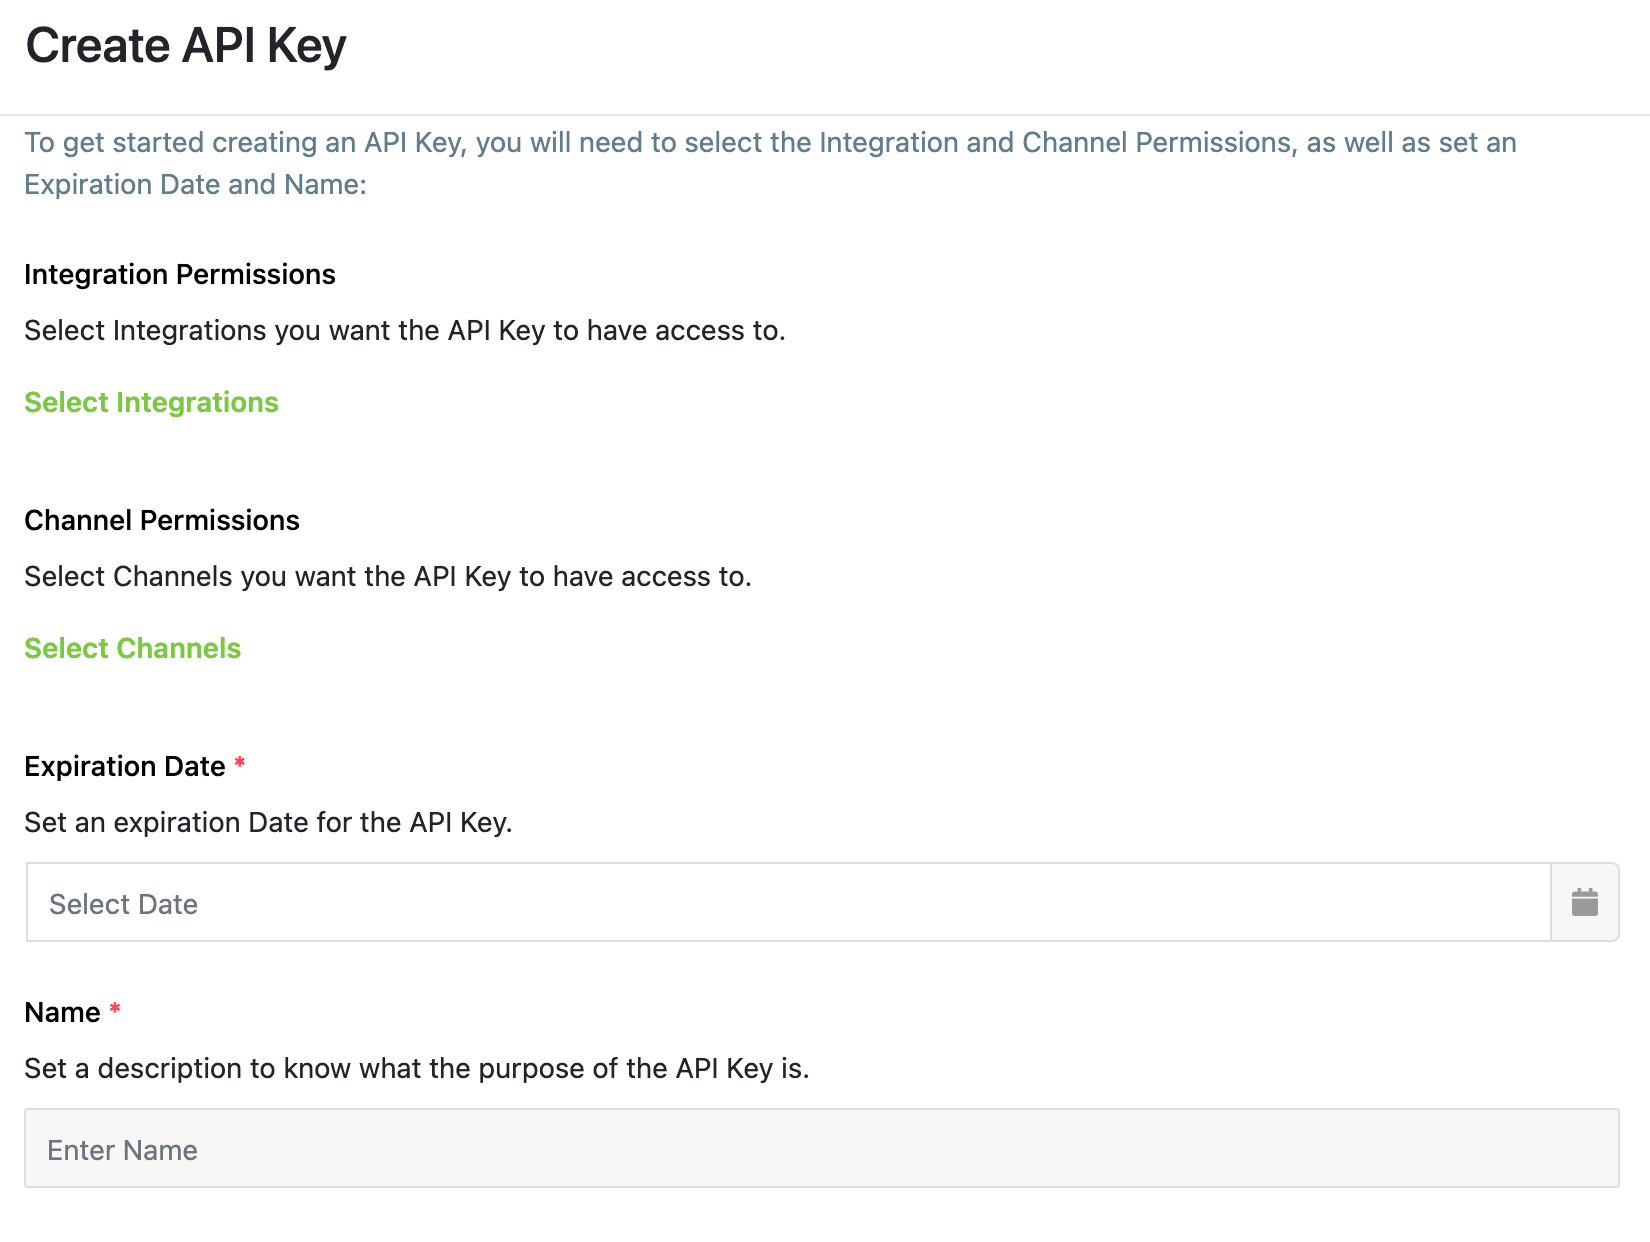Click the intro paragraph starting 'To get started'
Image resolution: width=1650 pixels, height=1242 pixels.
coord(770,163)
